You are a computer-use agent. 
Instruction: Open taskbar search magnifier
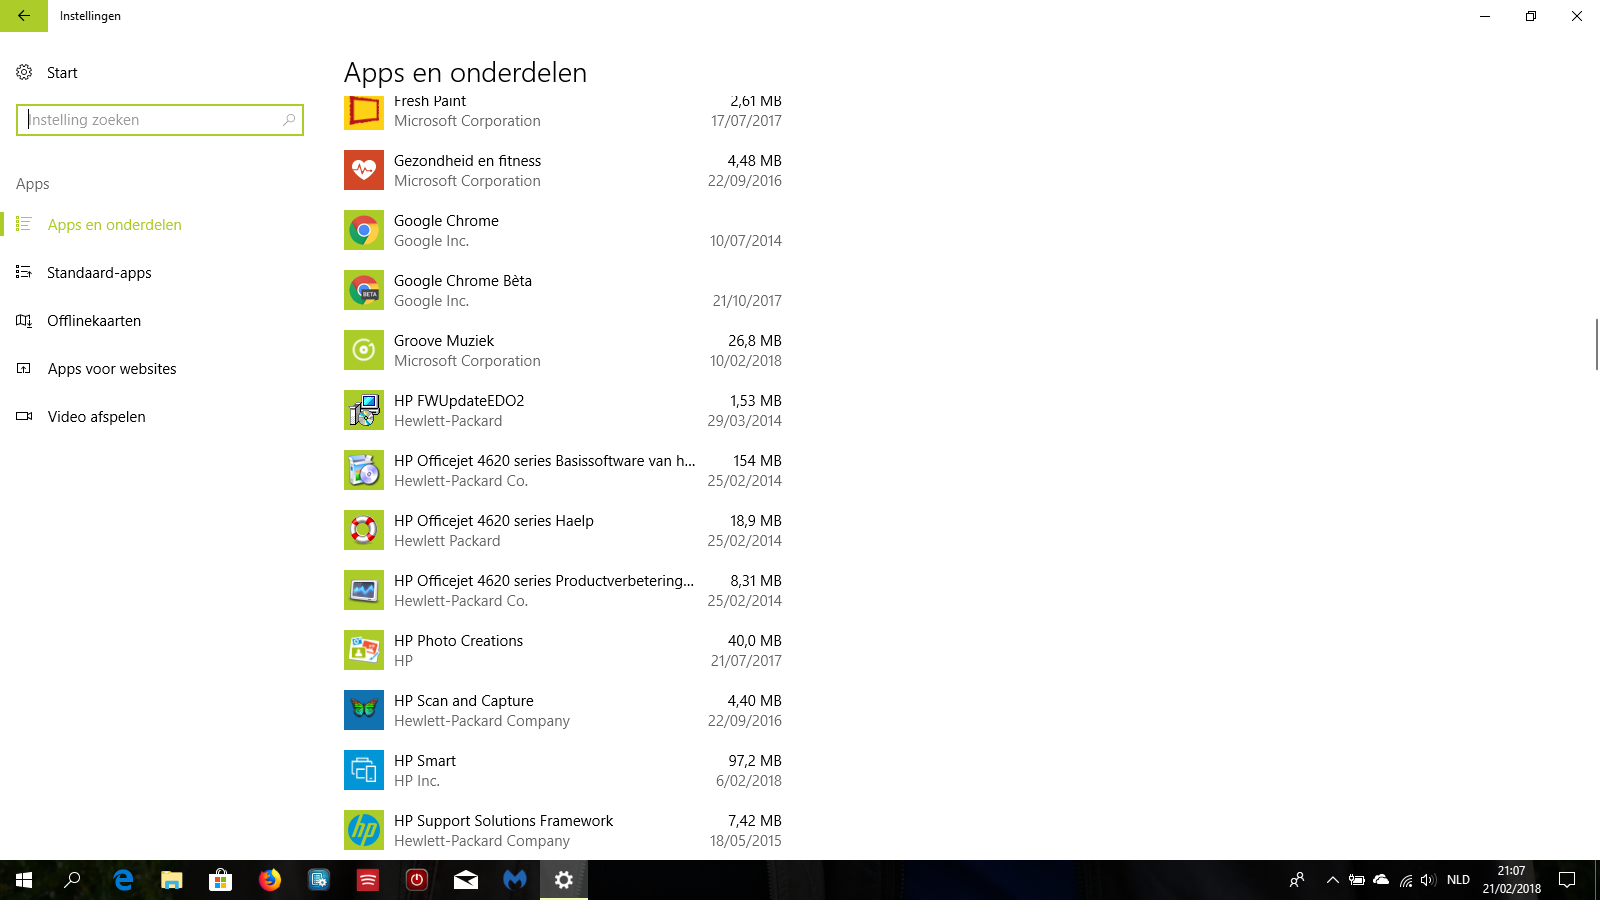point(72,880)
